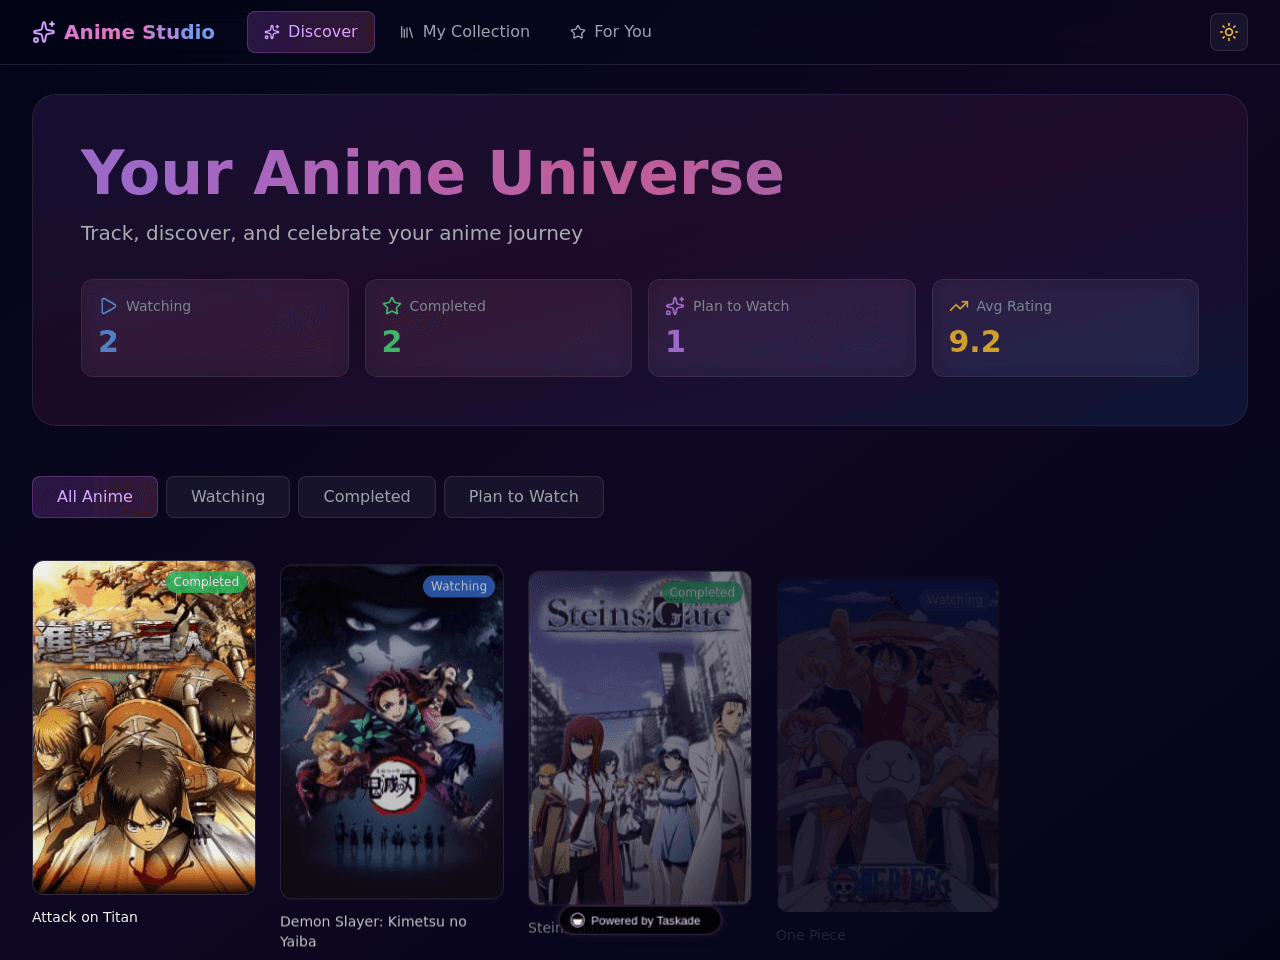Click the play icon in Watching stat card
Image resolution: width=1280 pixels, height=960 pixels.
point(108,306)
